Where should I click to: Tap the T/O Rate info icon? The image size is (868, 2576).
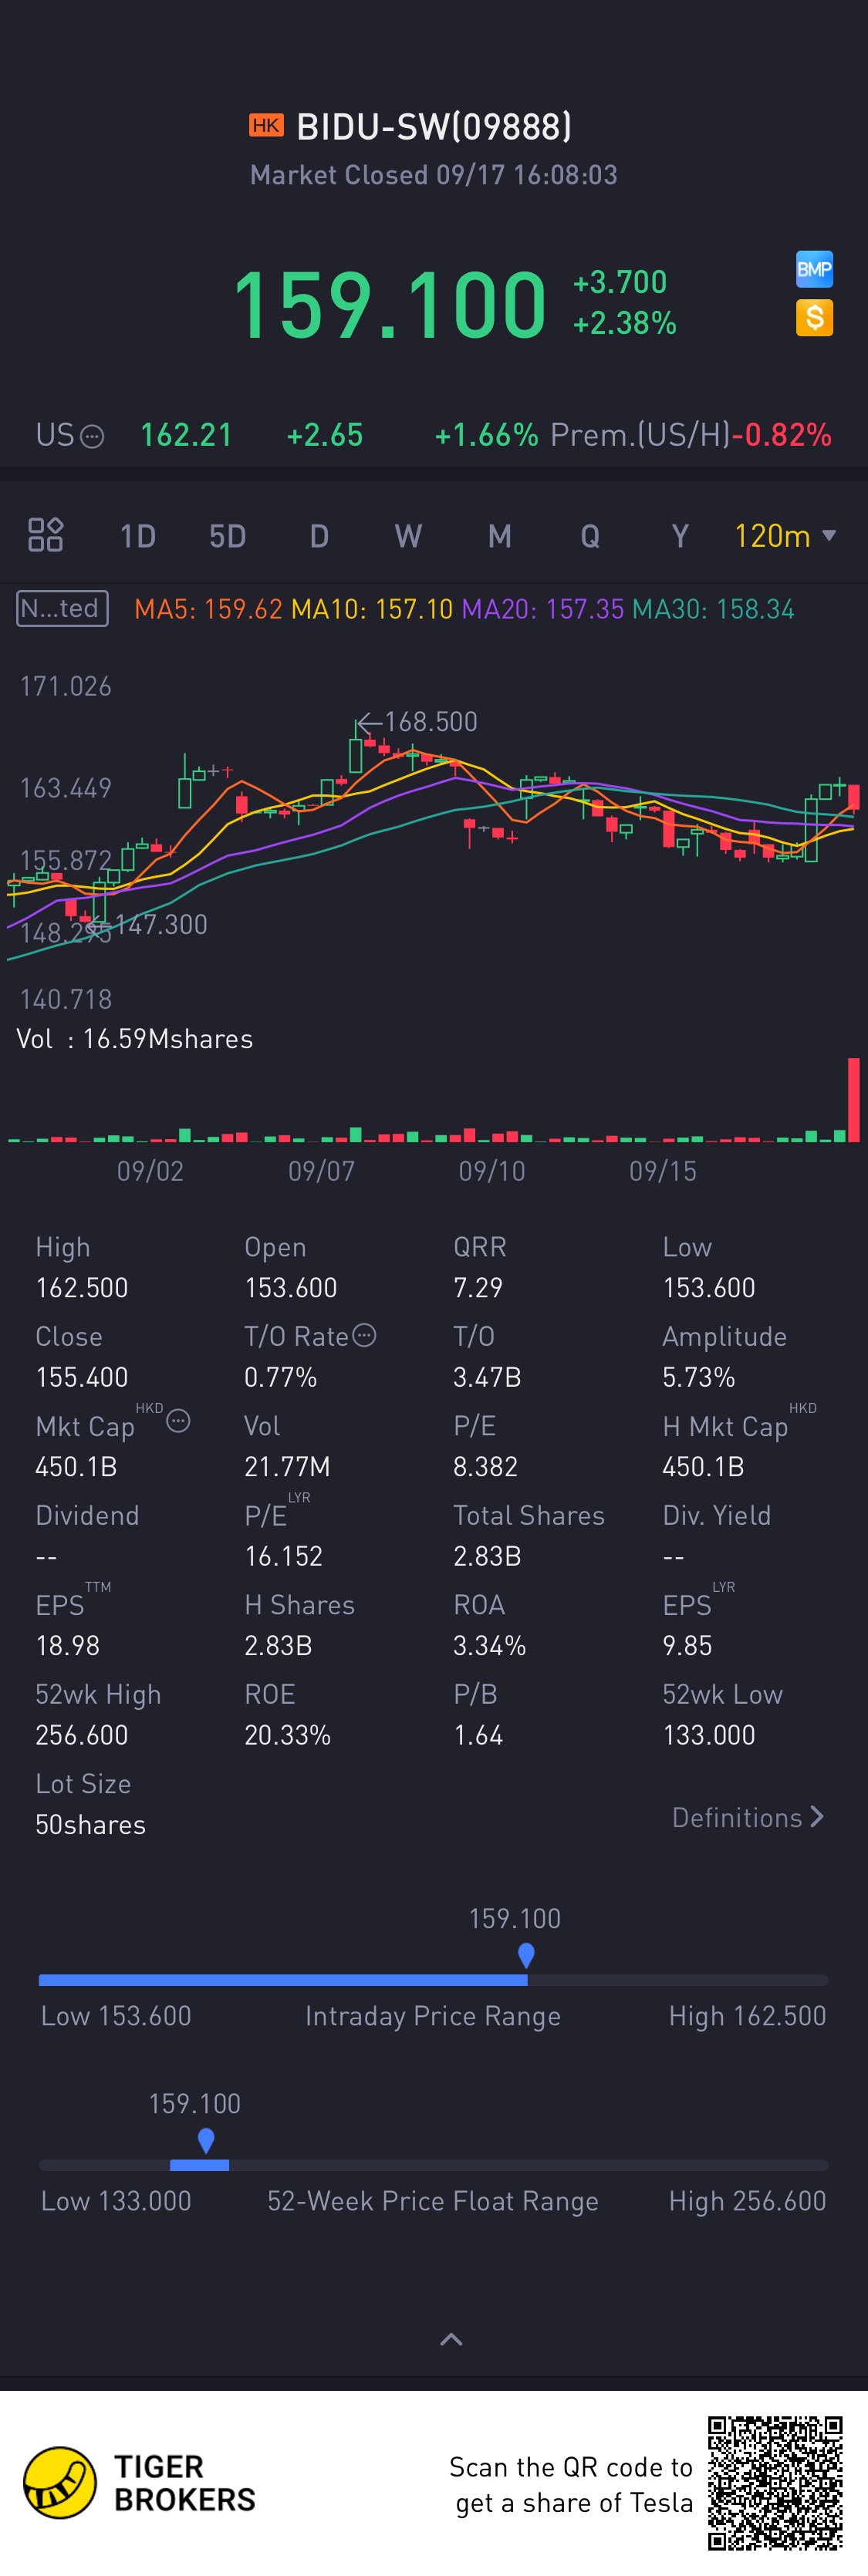[365, 1335]
